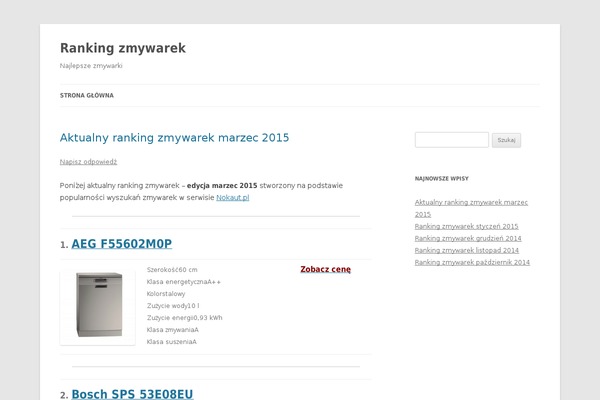Open the Ranking zmywarek site title

point(123,48)
